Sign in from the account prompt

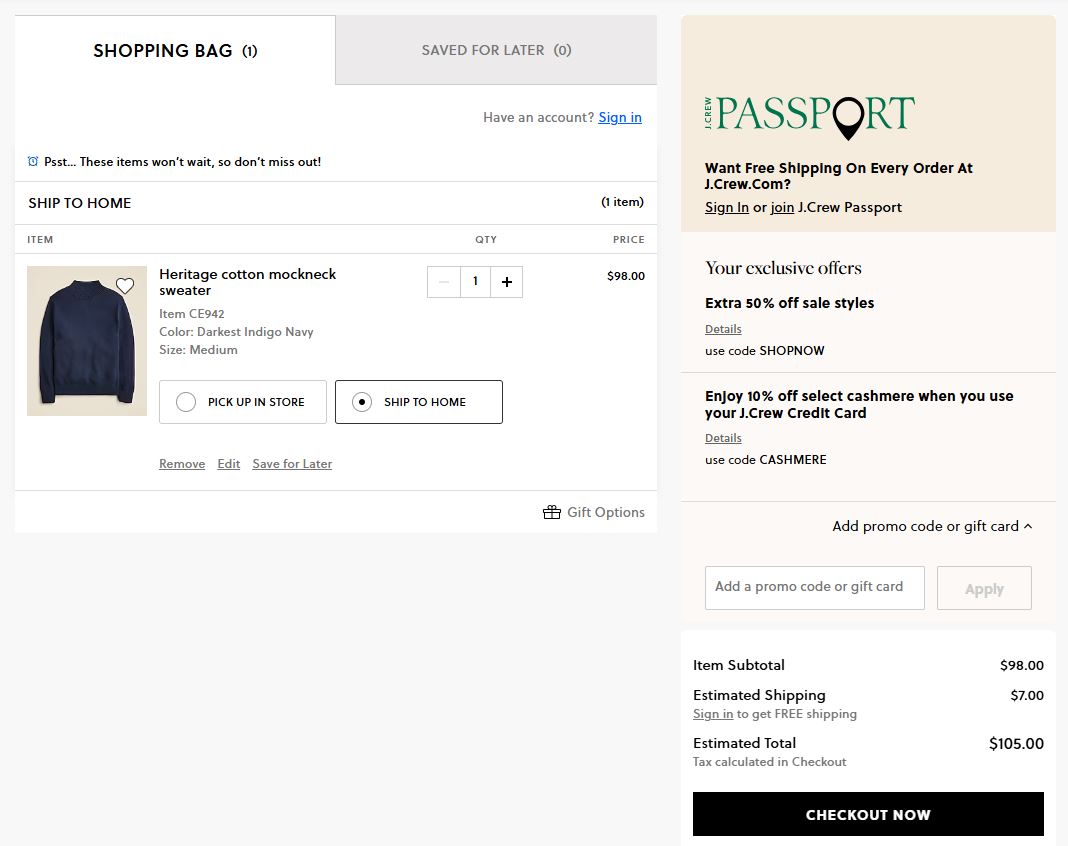pos(620,117)
